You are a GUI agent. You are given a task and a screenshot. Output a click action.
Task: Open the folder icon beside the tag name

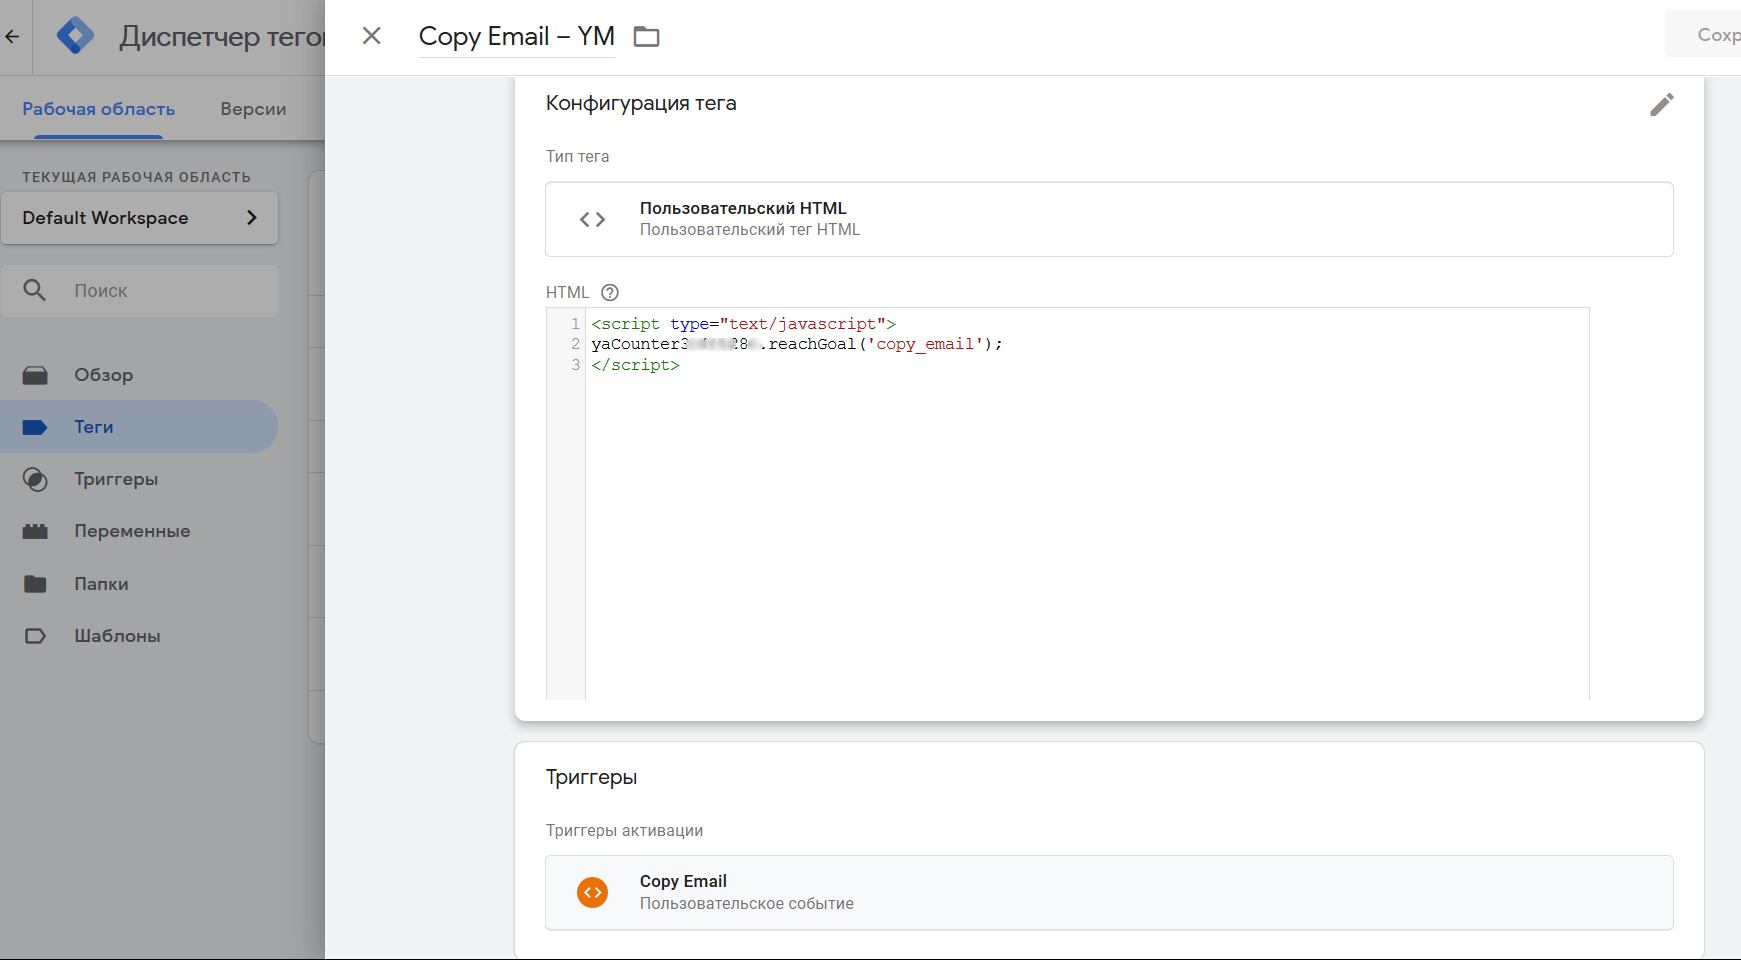(647, 37)
